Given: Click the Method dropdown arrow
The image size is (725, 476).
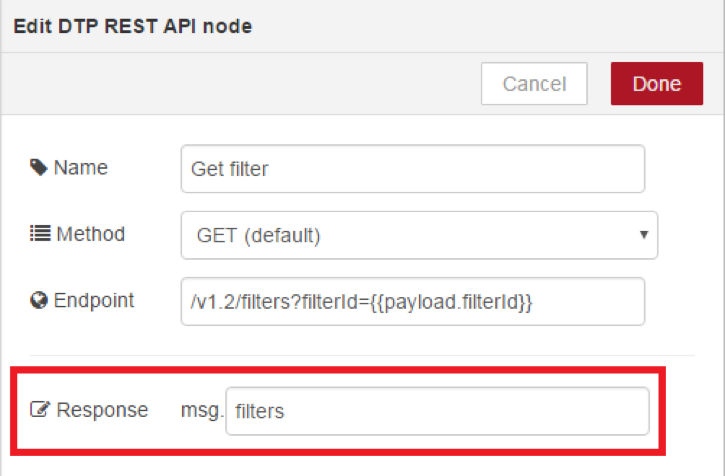Looking at the screenshot, I should 644,235.
